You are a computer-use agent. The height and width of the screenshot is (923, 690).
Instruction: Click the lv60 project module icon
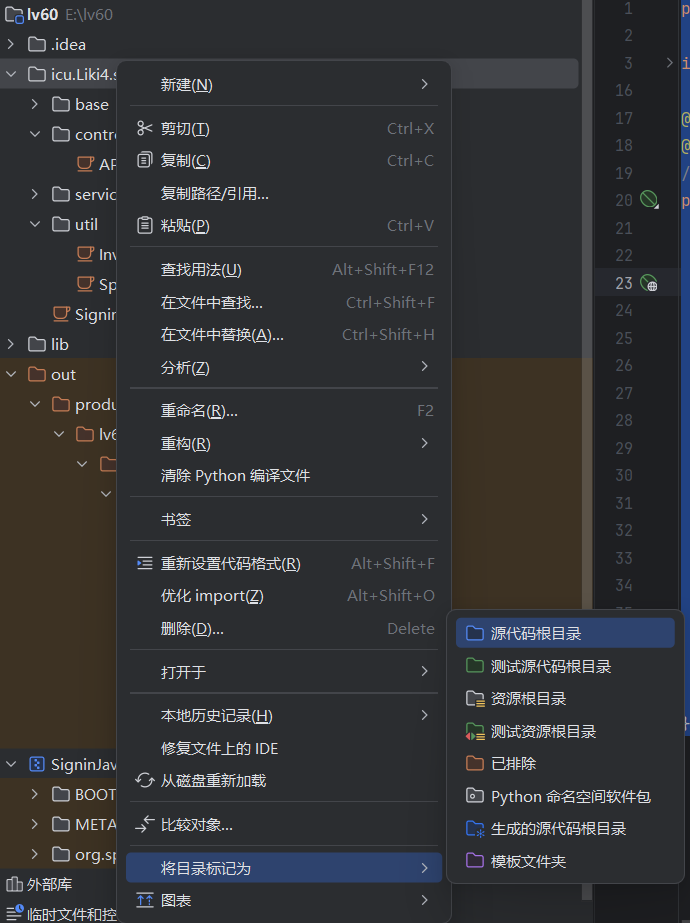[14, 15]
